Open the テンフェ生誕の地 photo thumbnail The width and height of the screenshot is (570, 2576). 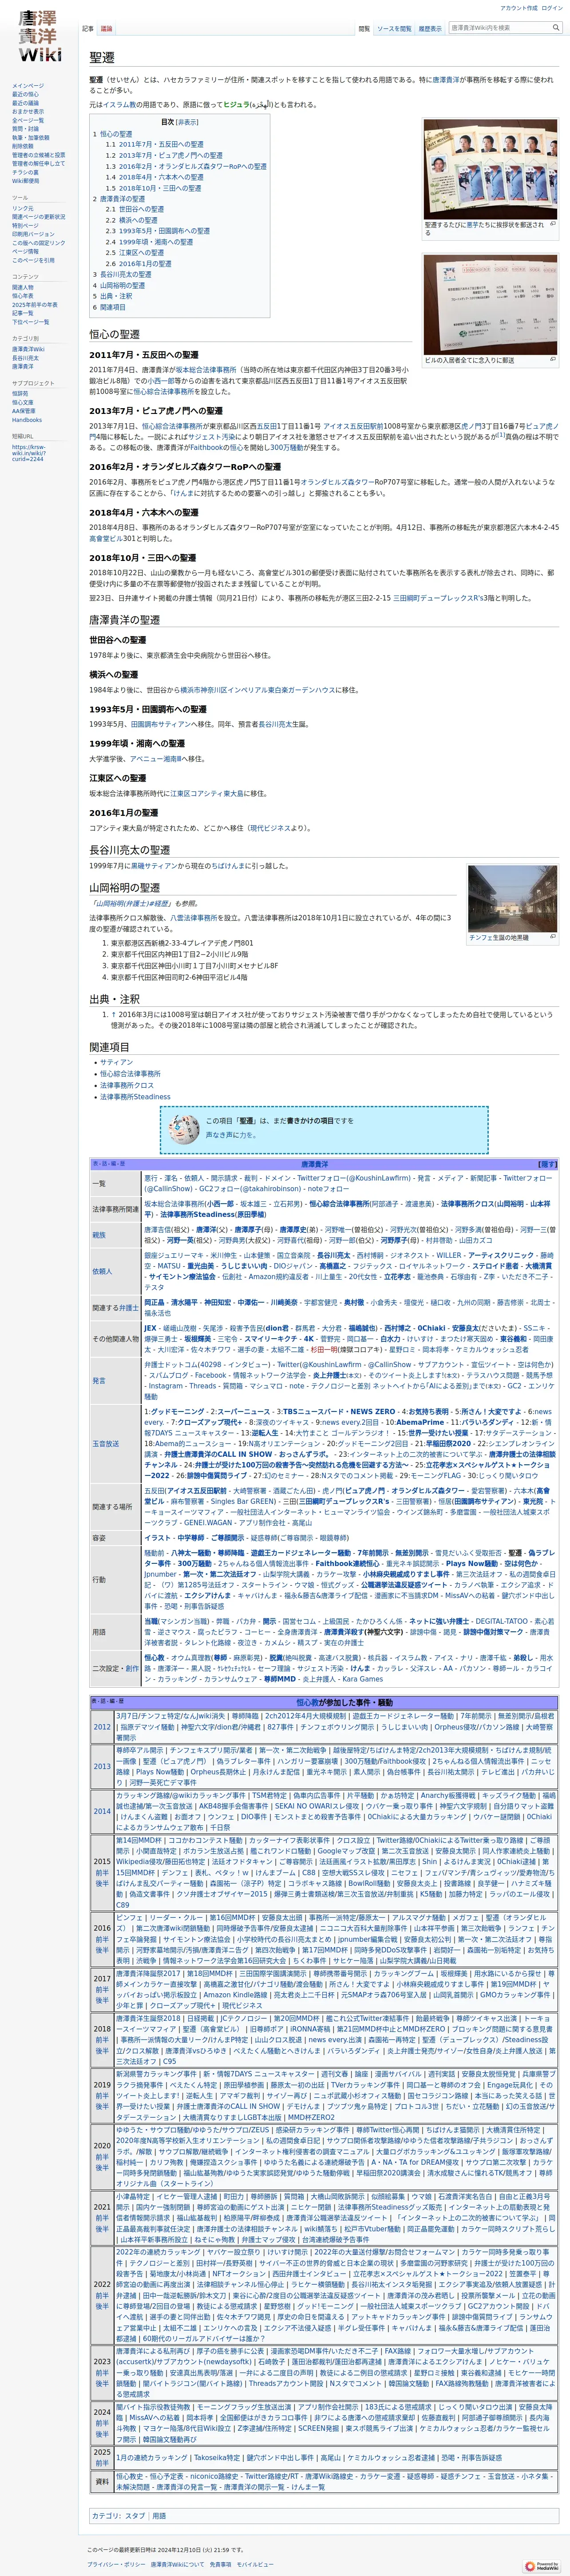[x=513, y=898]
